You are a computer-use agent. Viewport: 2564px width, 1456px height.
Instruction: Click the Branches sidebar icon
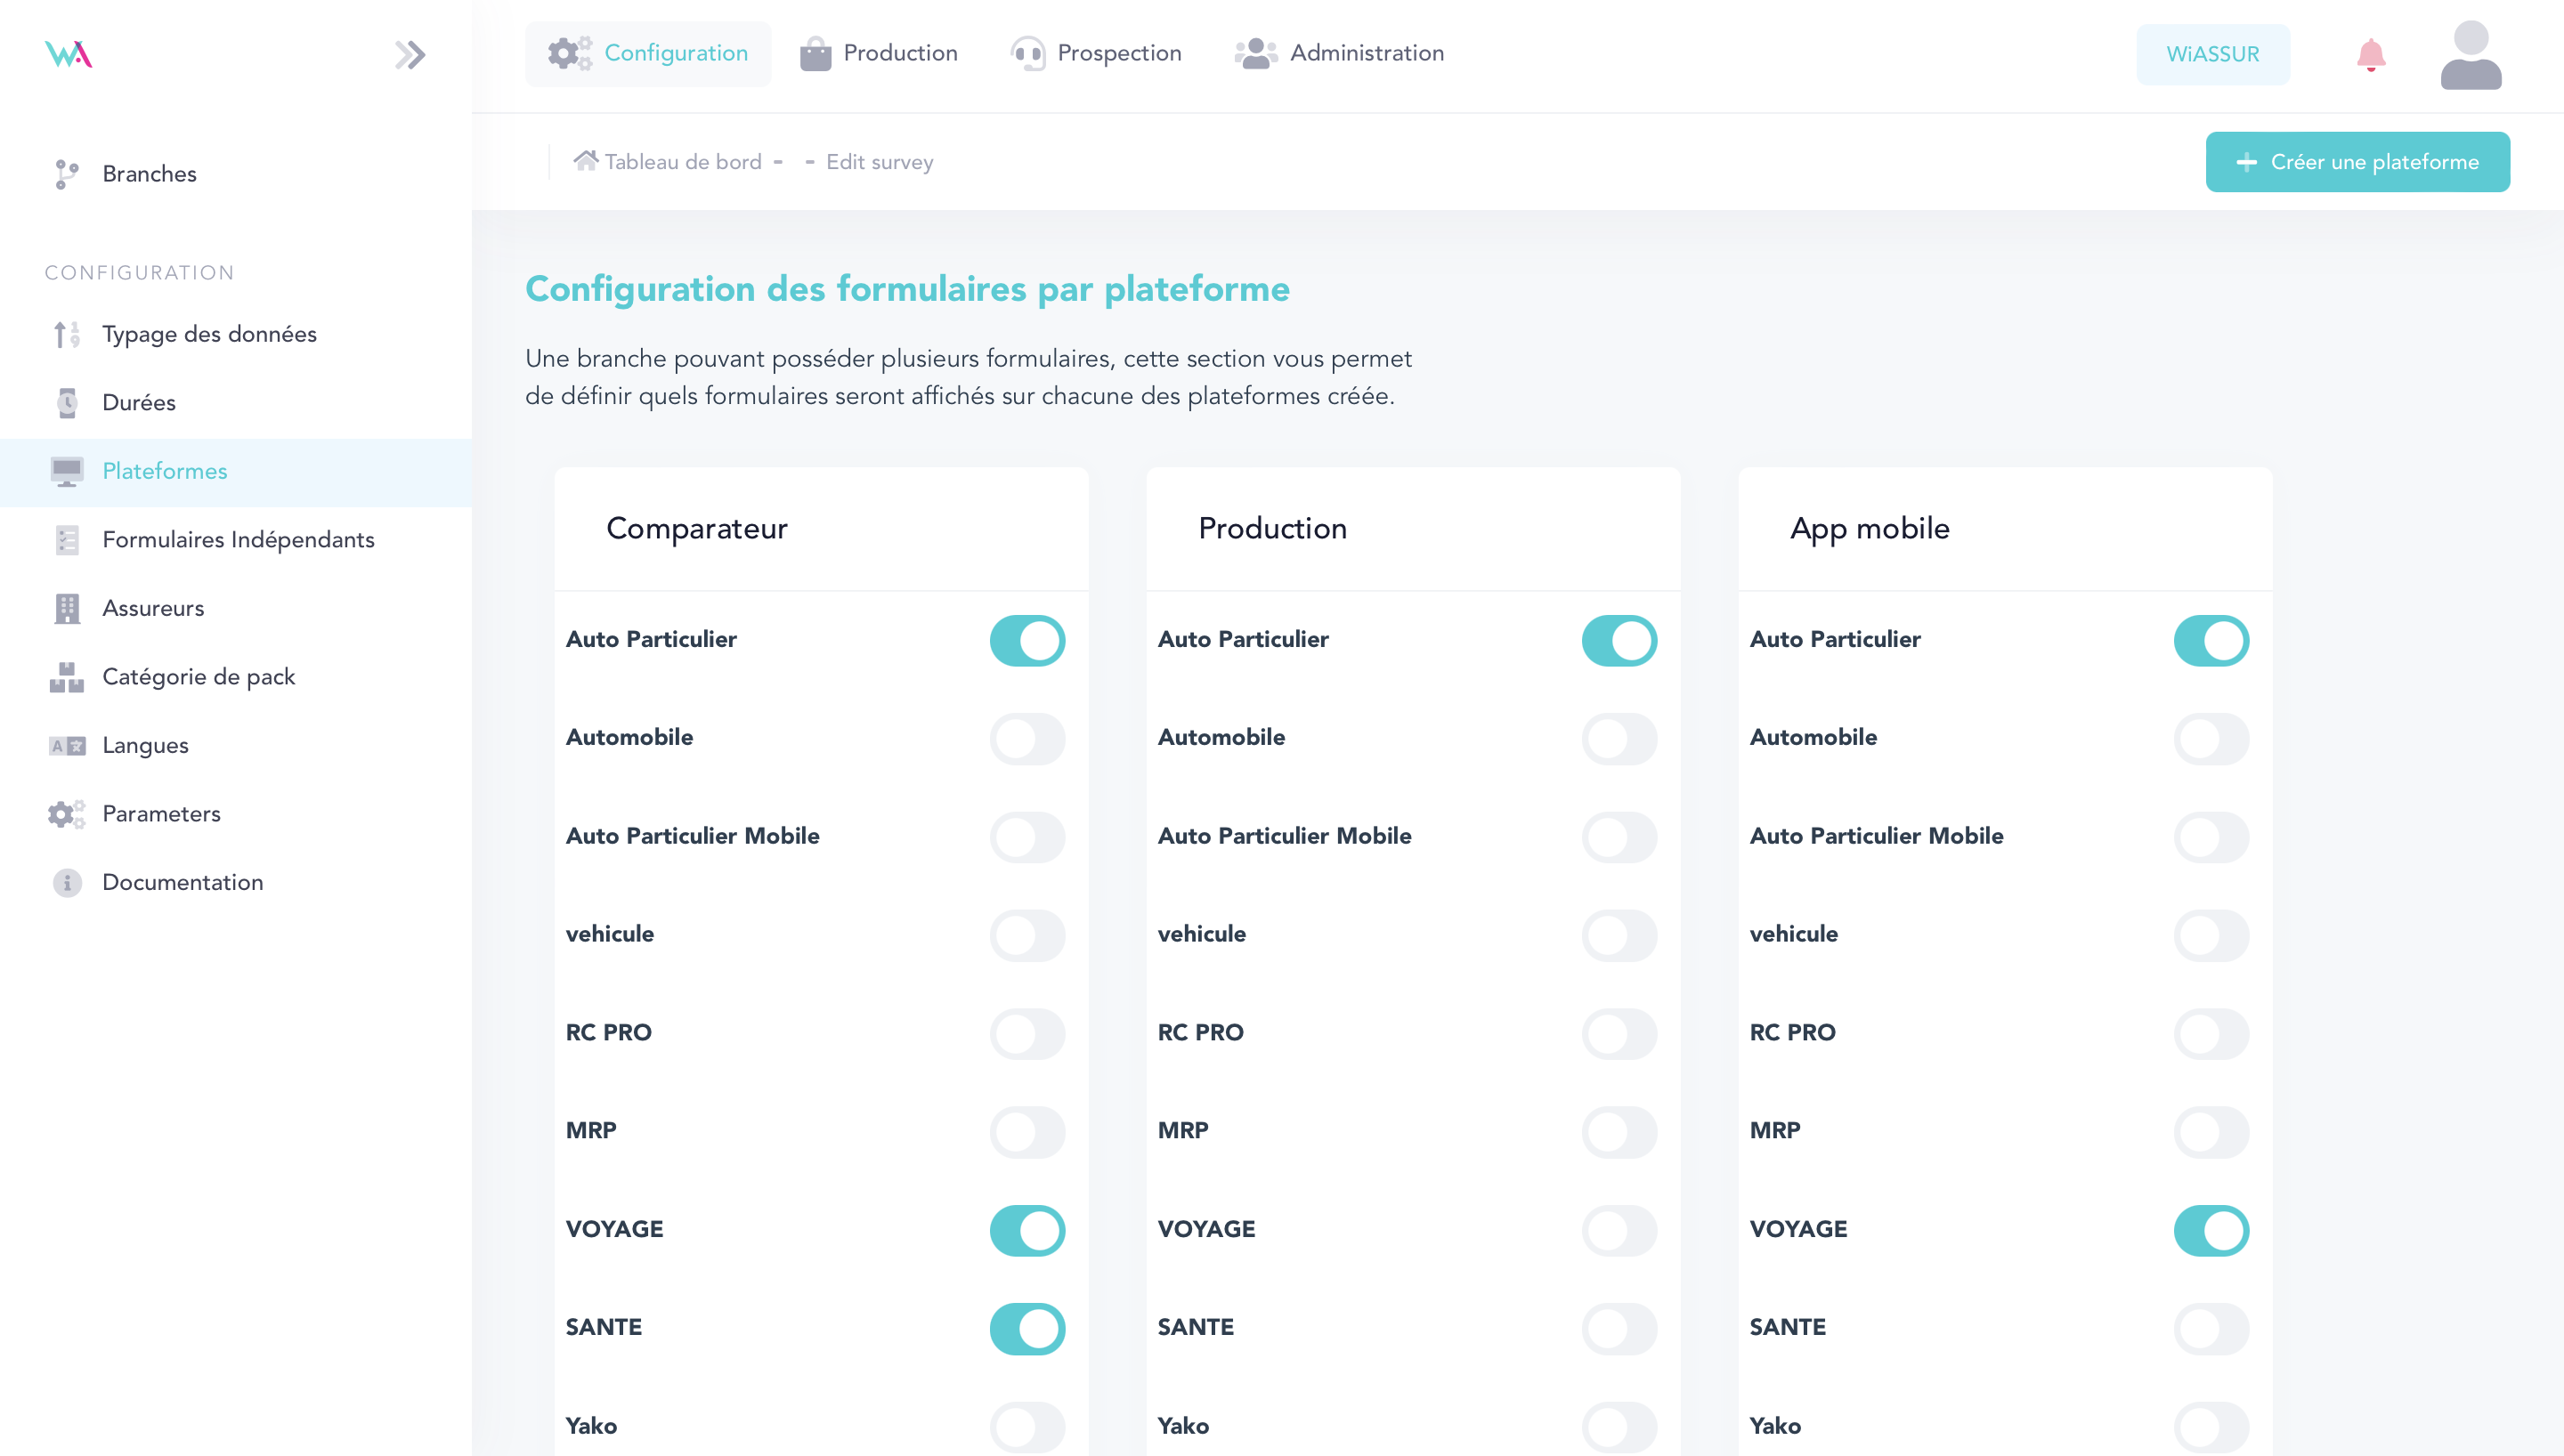pos(66,174)
